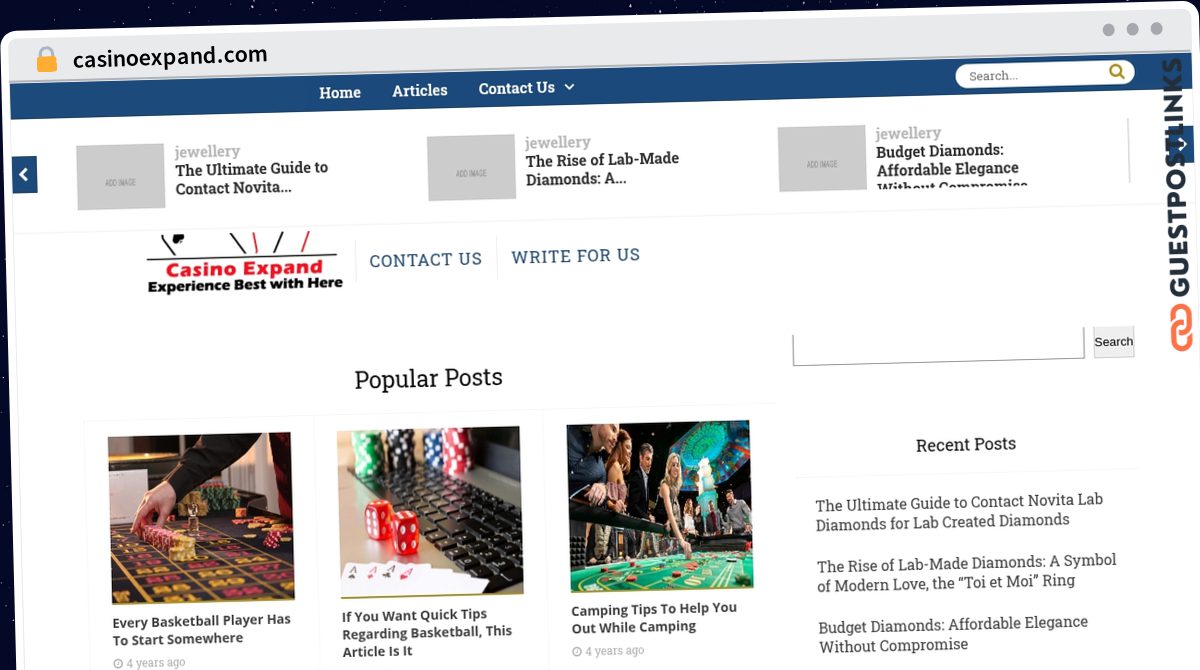Open the WRITE FOR US link

point(575,256)
